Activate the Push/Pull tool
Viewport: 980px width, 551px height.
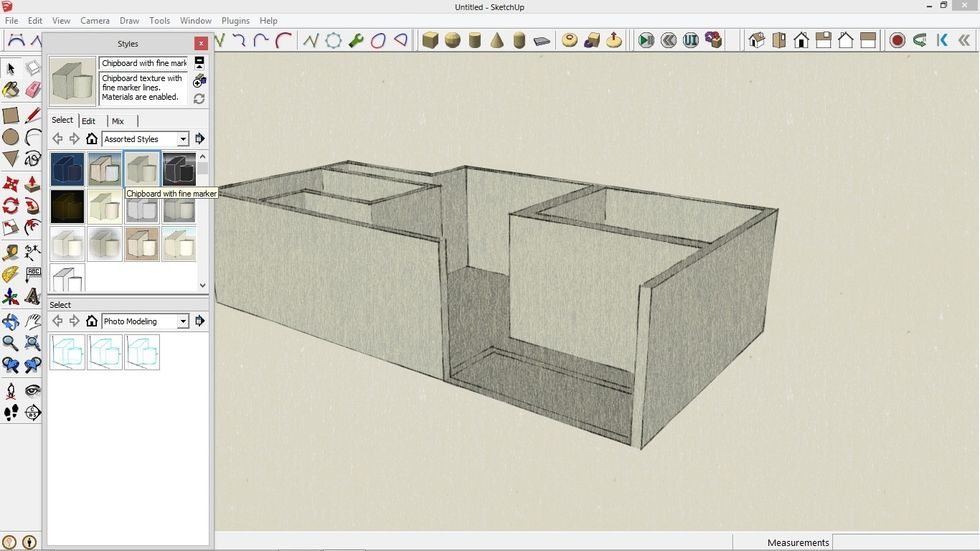pyautogui.click(x=33, y=184)
